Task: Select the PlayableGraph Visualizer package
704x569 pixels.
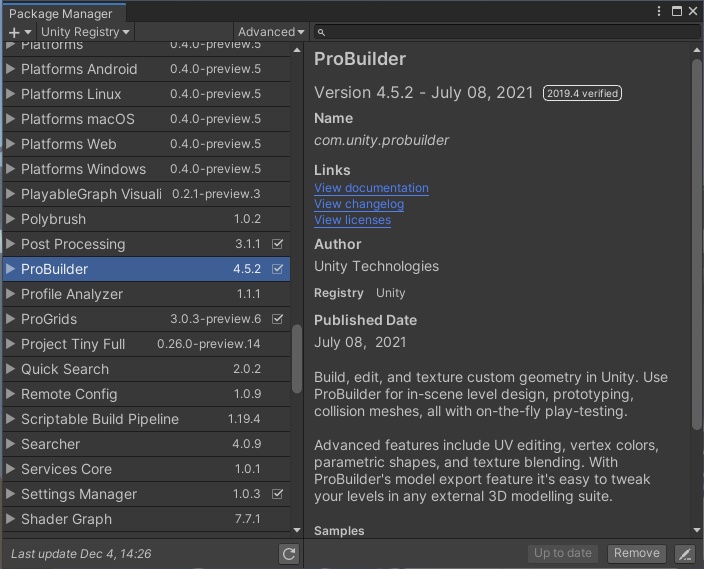Action: pos(146,194)
